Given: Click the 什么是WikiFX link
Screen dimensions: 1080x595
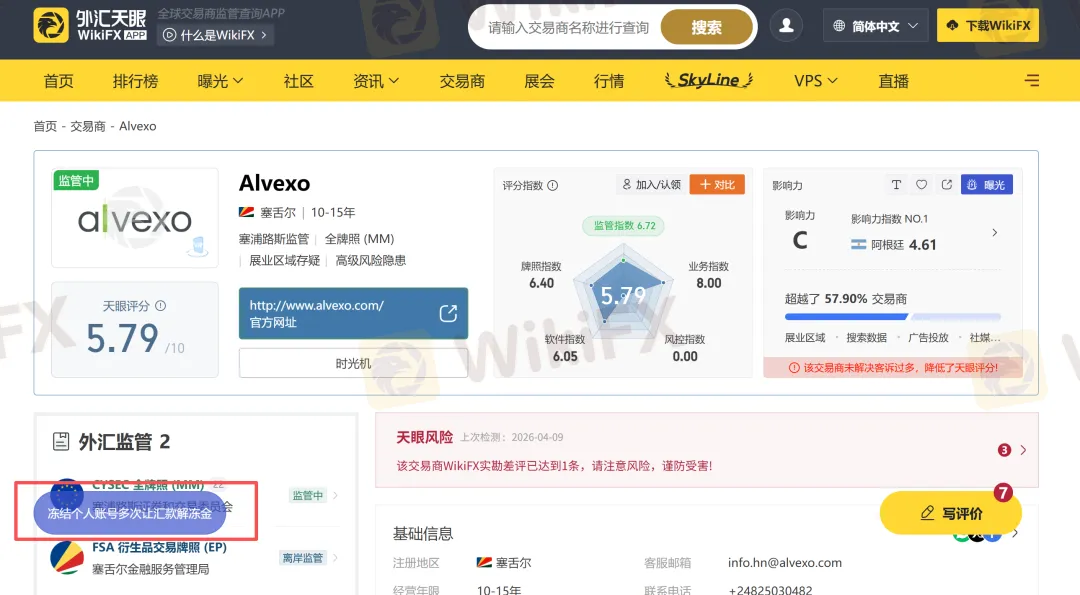Looking at the screenshot, I should (x=216, y=35).
